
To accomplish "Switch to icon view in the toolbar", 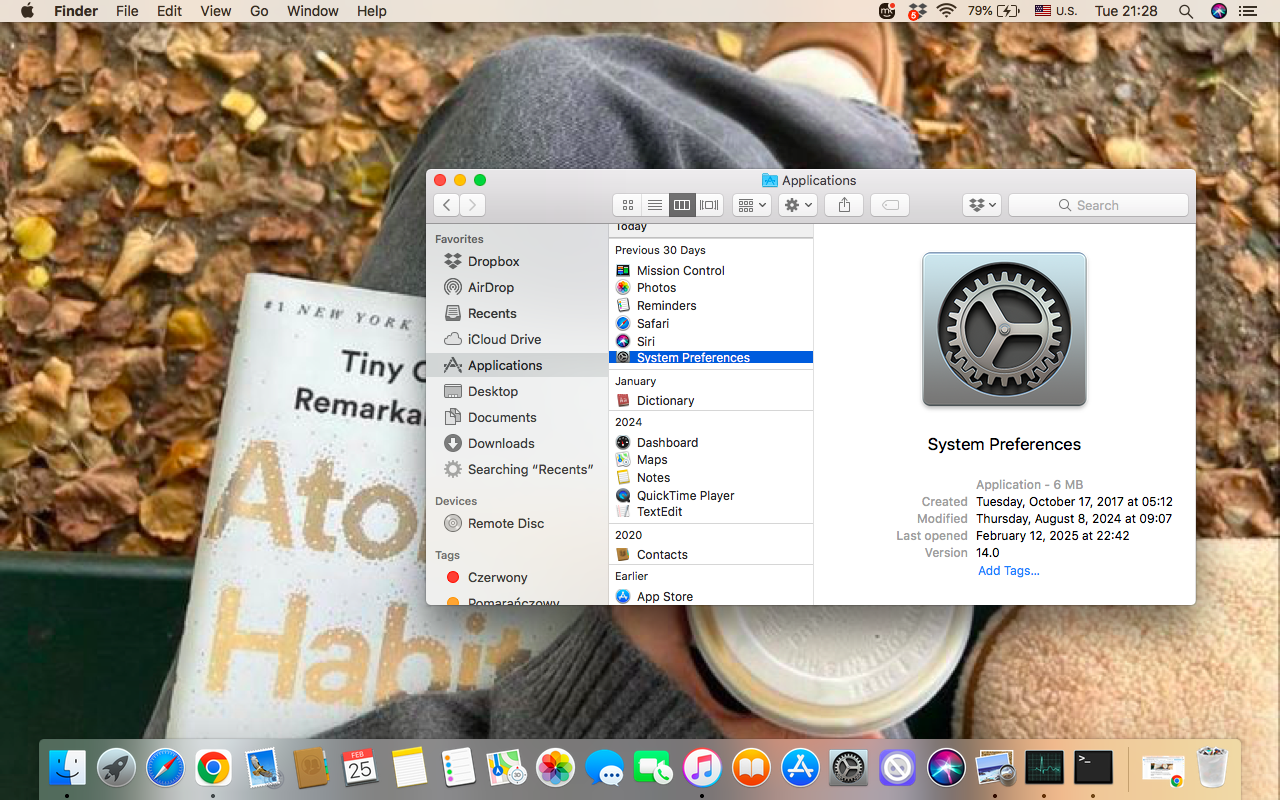I will [628, 205].
